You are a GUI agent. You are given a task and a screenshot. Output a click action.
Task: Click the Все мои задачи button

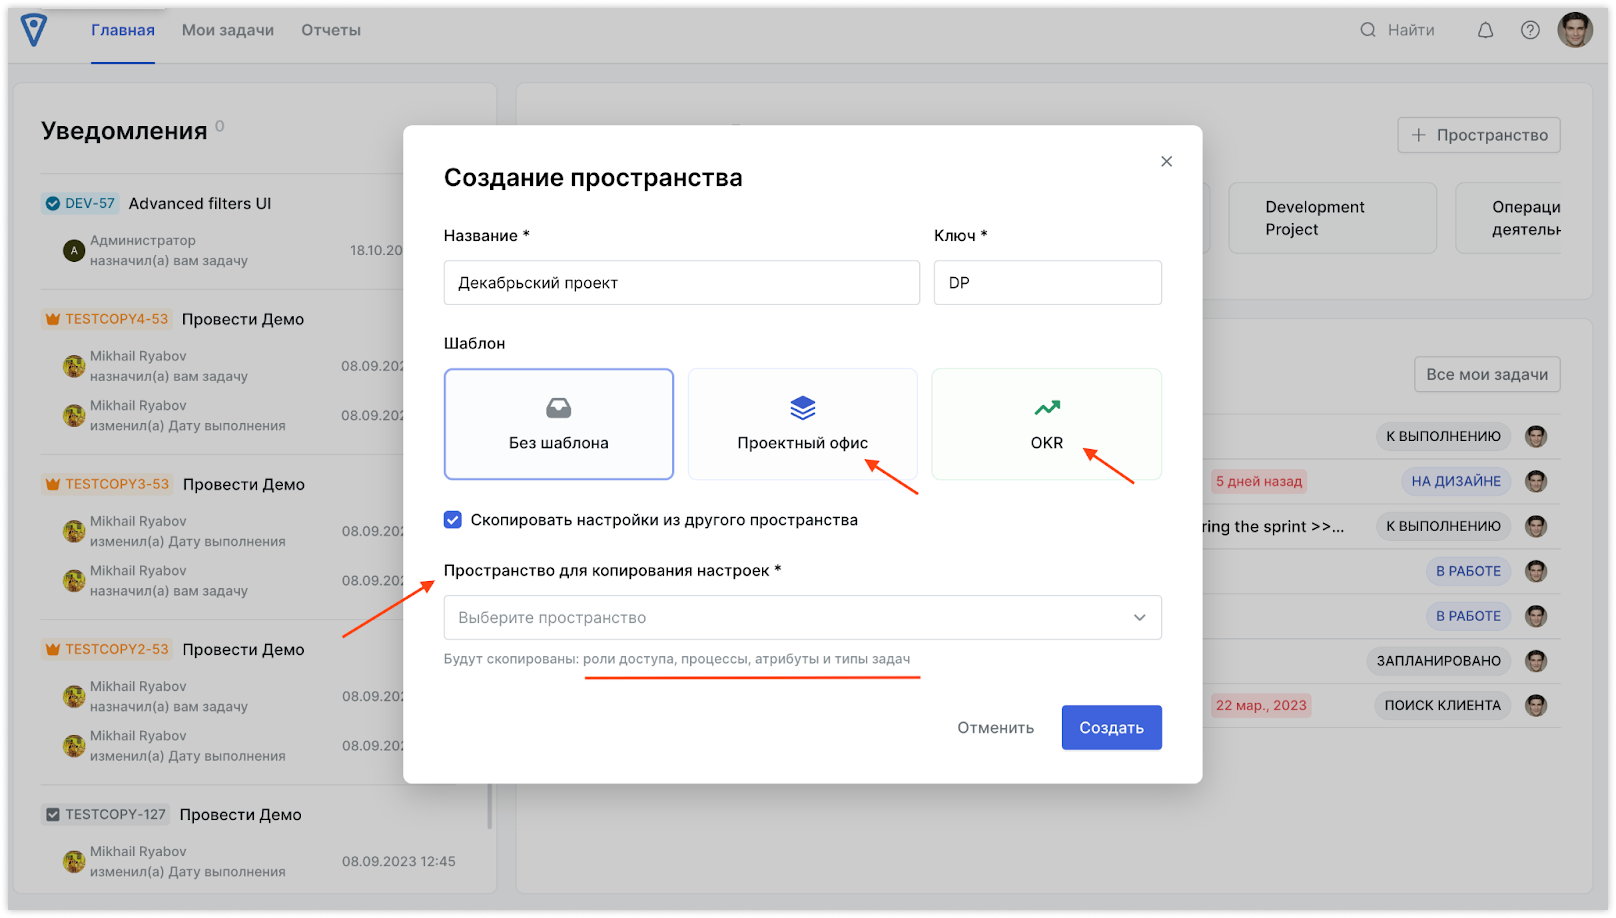(1486, 373)
